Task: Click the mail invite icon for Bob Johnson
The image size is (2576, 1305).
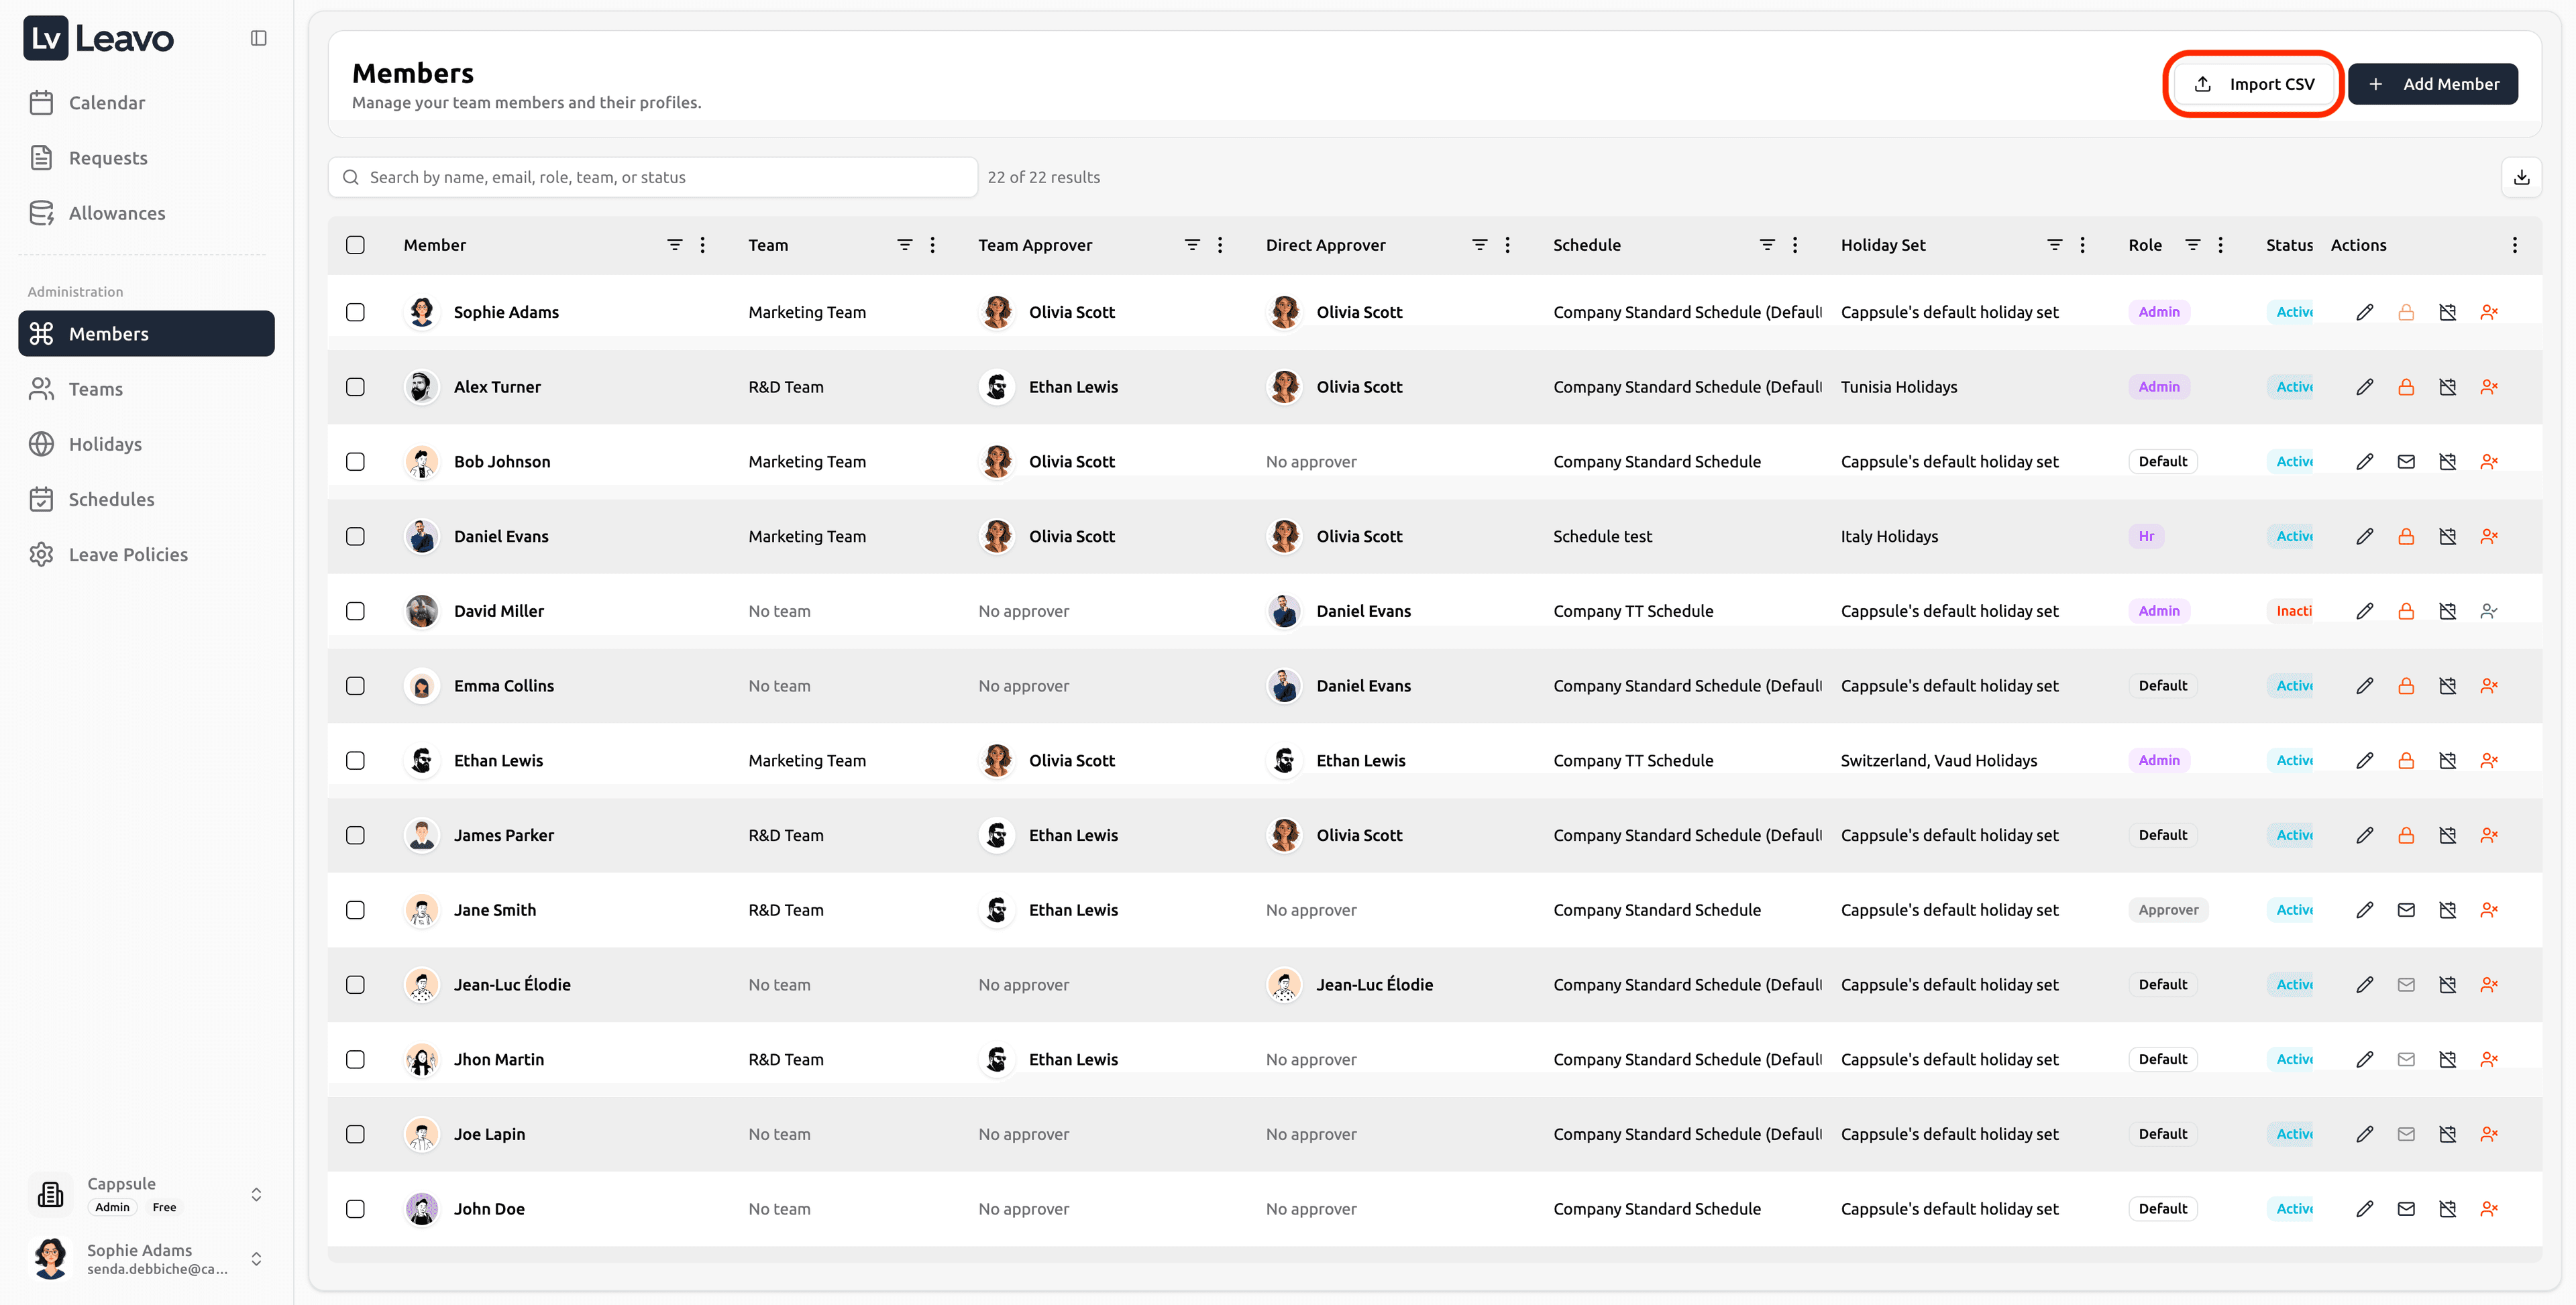Action: tap(2405, 461)
